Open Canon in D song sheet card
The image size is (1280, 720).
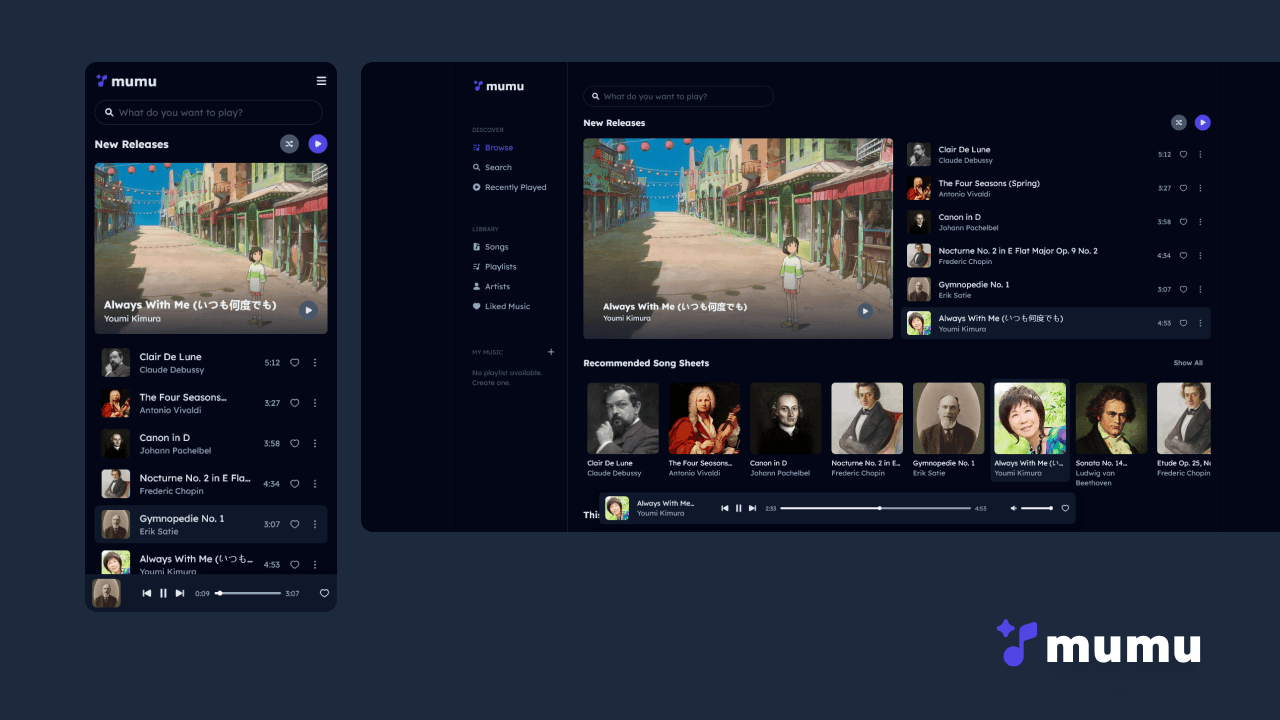pos(786,430)
